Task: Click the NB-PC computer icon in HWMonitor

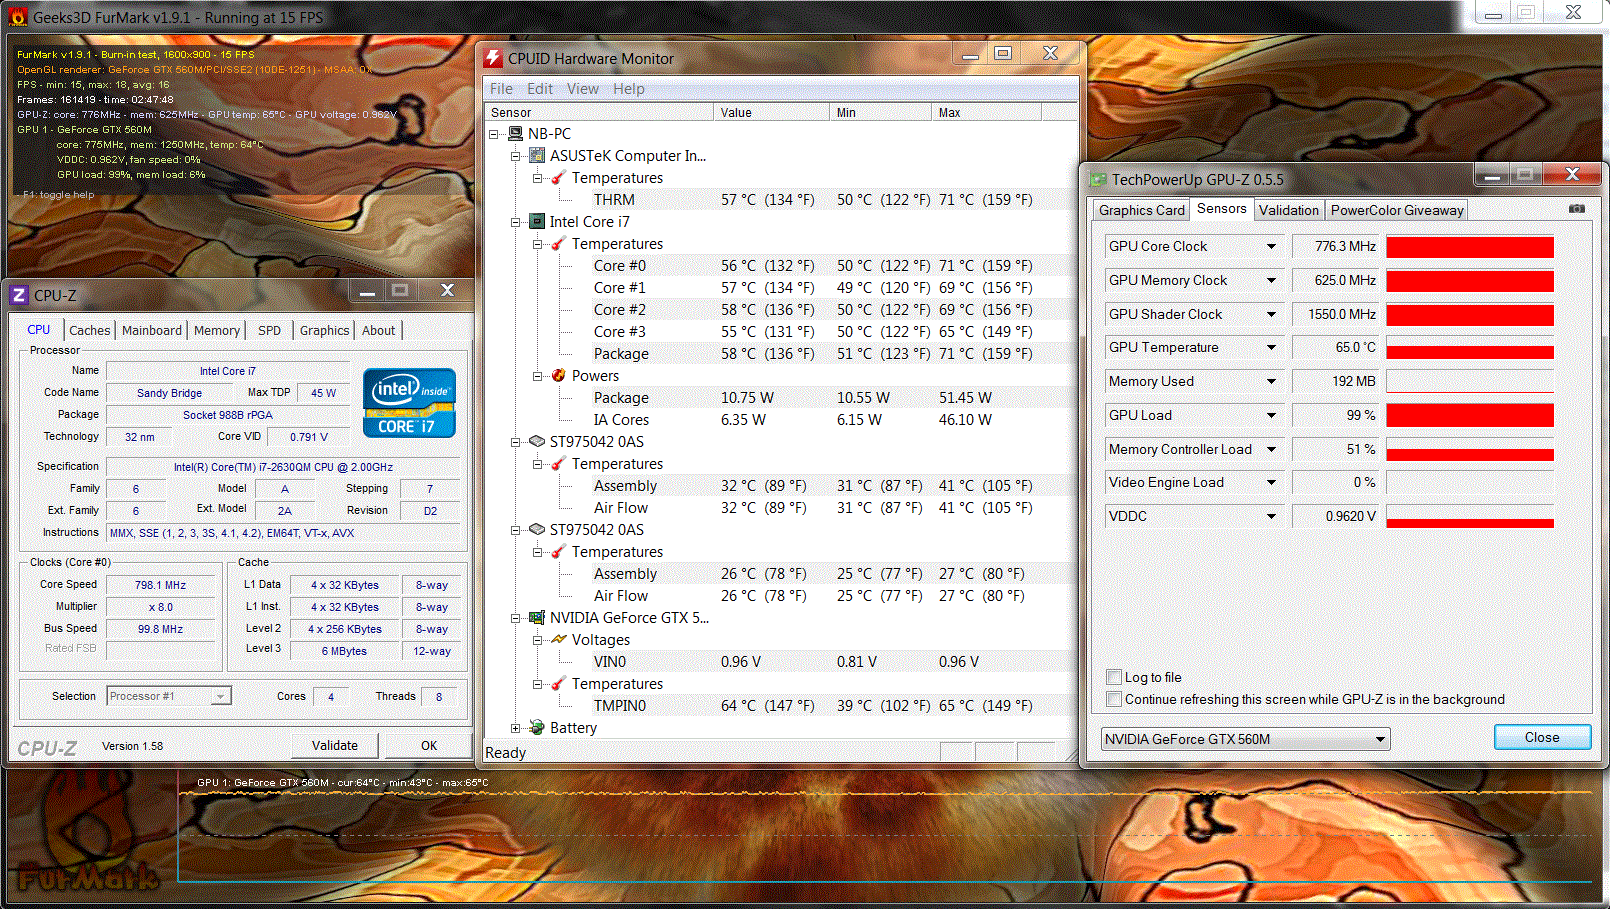Action: coord(516,134)
